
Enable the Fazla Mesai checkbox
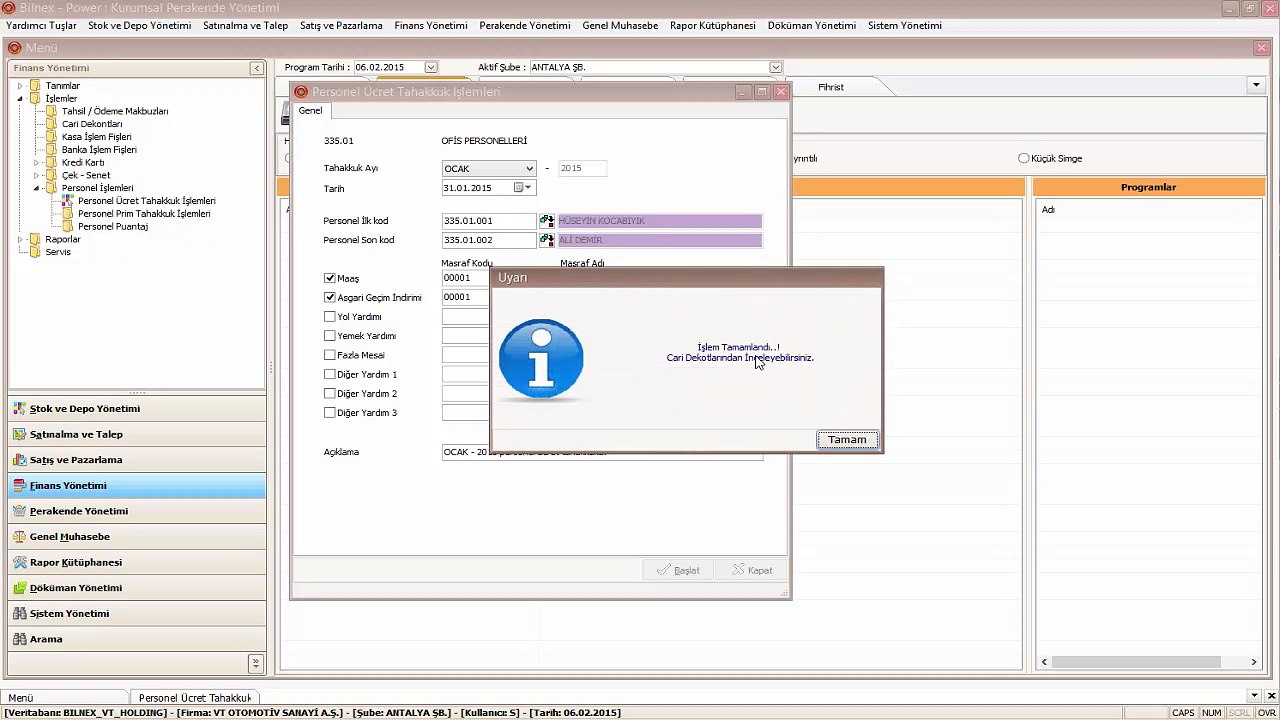[330, 355]
